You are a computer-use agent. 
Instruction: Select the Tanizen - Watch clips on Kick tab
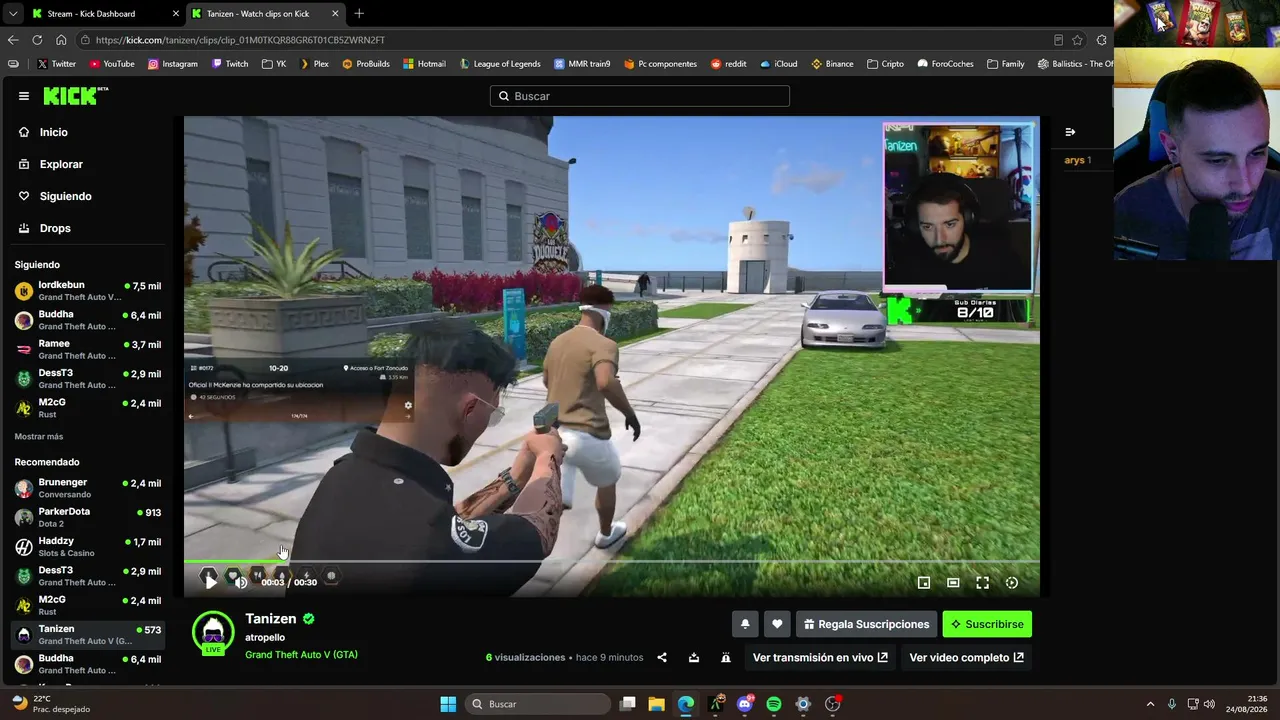(265, 14)
